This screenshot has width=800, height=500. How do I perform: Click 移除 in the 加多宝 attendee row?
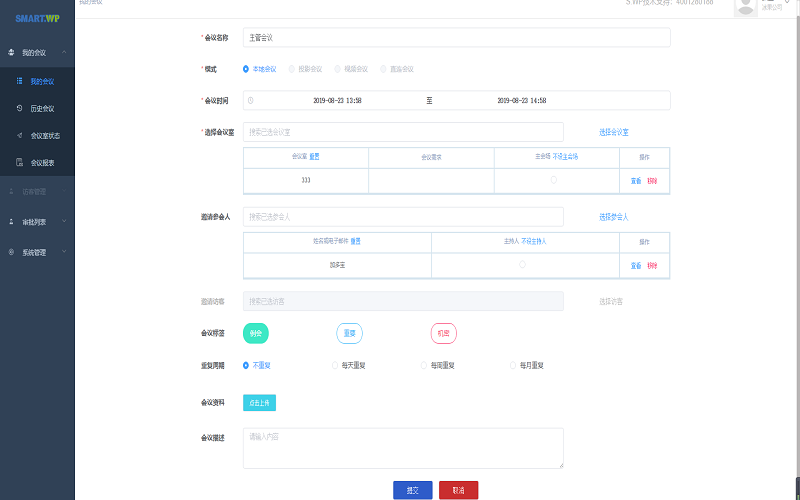tap(652, 266)
